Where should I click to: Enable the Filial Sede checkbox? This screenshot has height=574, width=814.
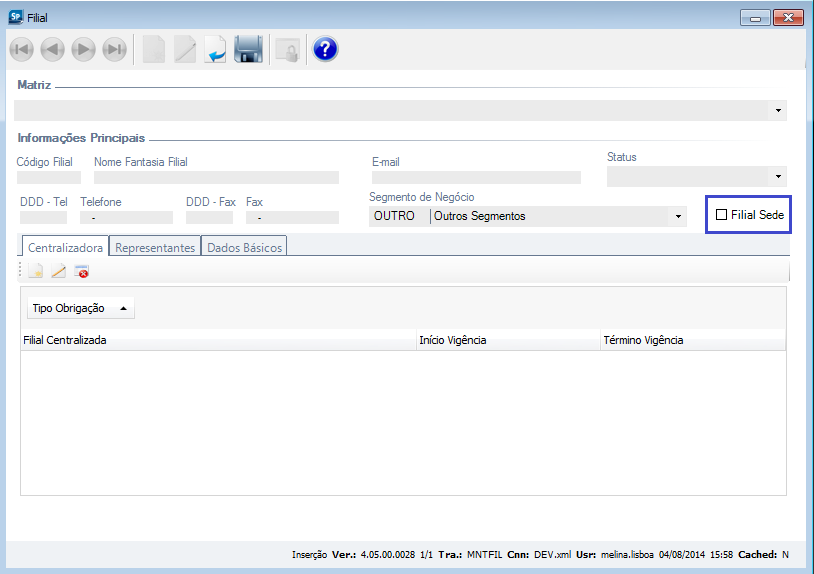pos(722,215)
